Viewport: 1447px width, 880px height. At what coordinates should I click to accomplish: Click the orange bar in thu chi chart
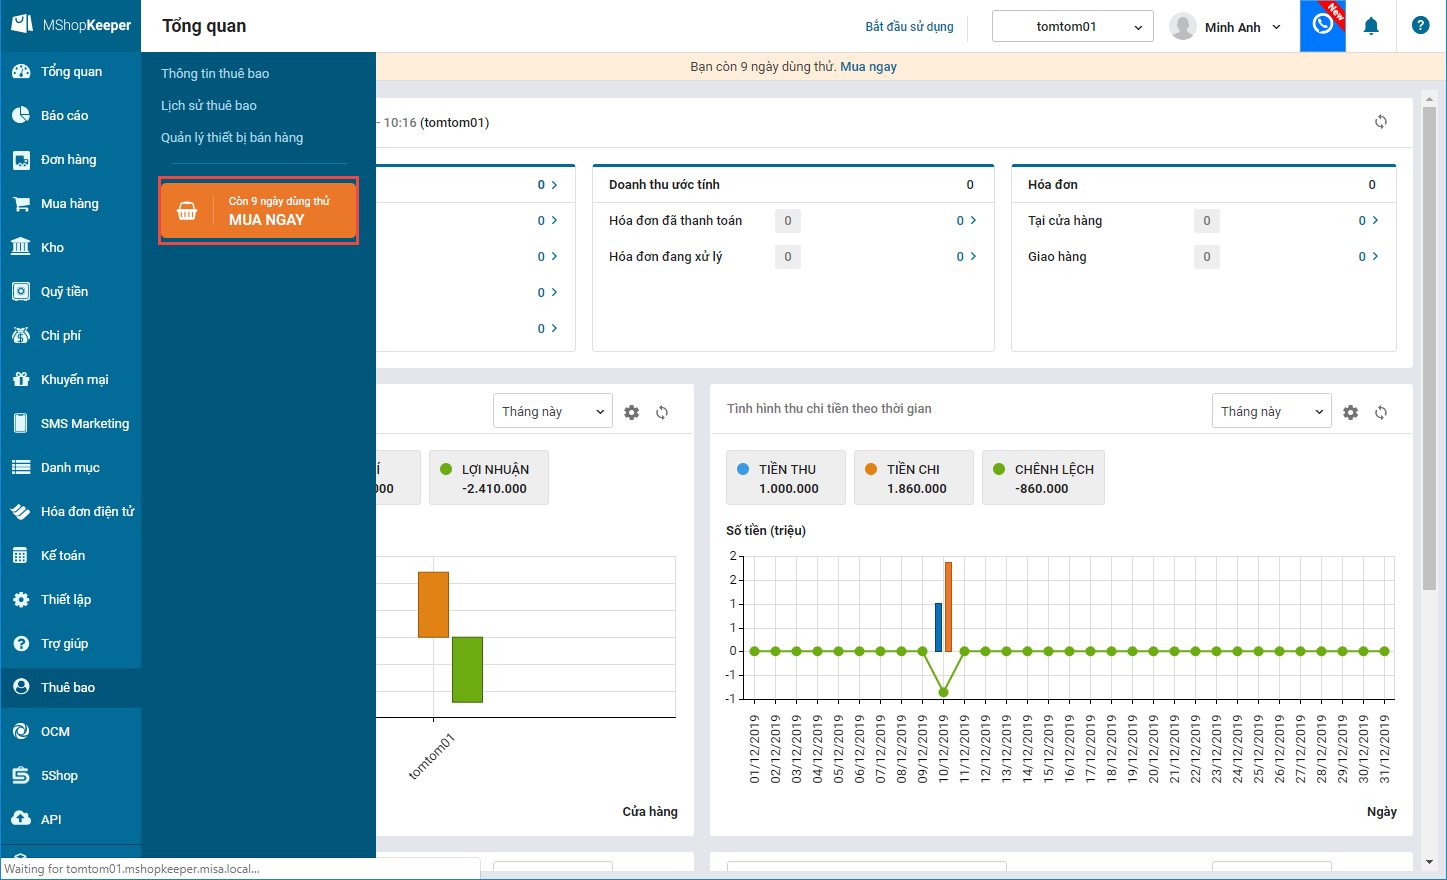(x=948, y=606)
